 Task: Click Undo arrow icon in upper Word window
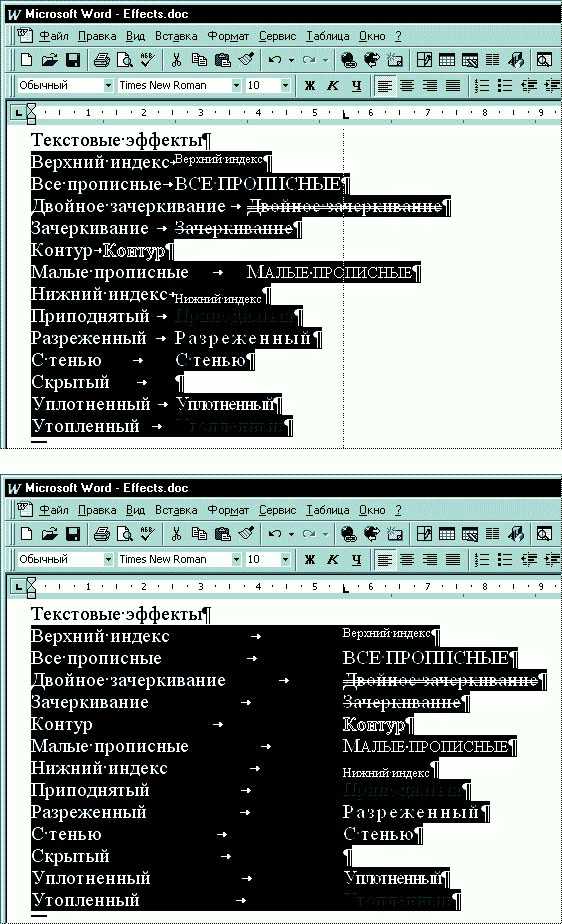[275, 60]
